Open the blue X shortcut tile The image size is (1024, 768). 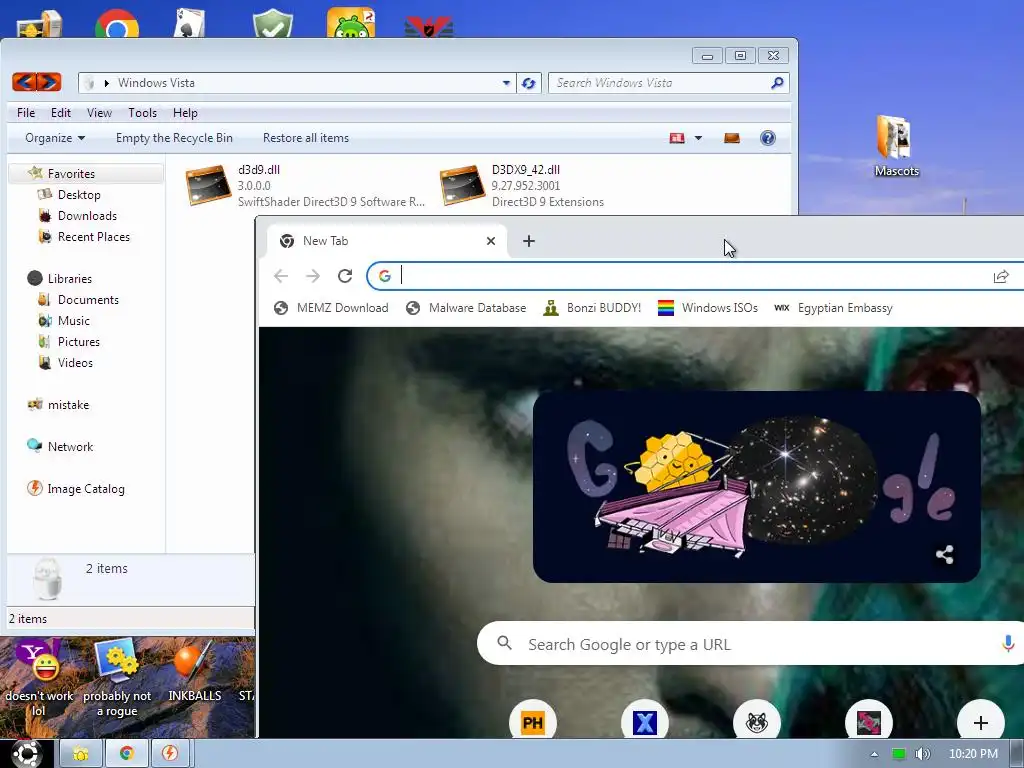(x=645, y=722)
